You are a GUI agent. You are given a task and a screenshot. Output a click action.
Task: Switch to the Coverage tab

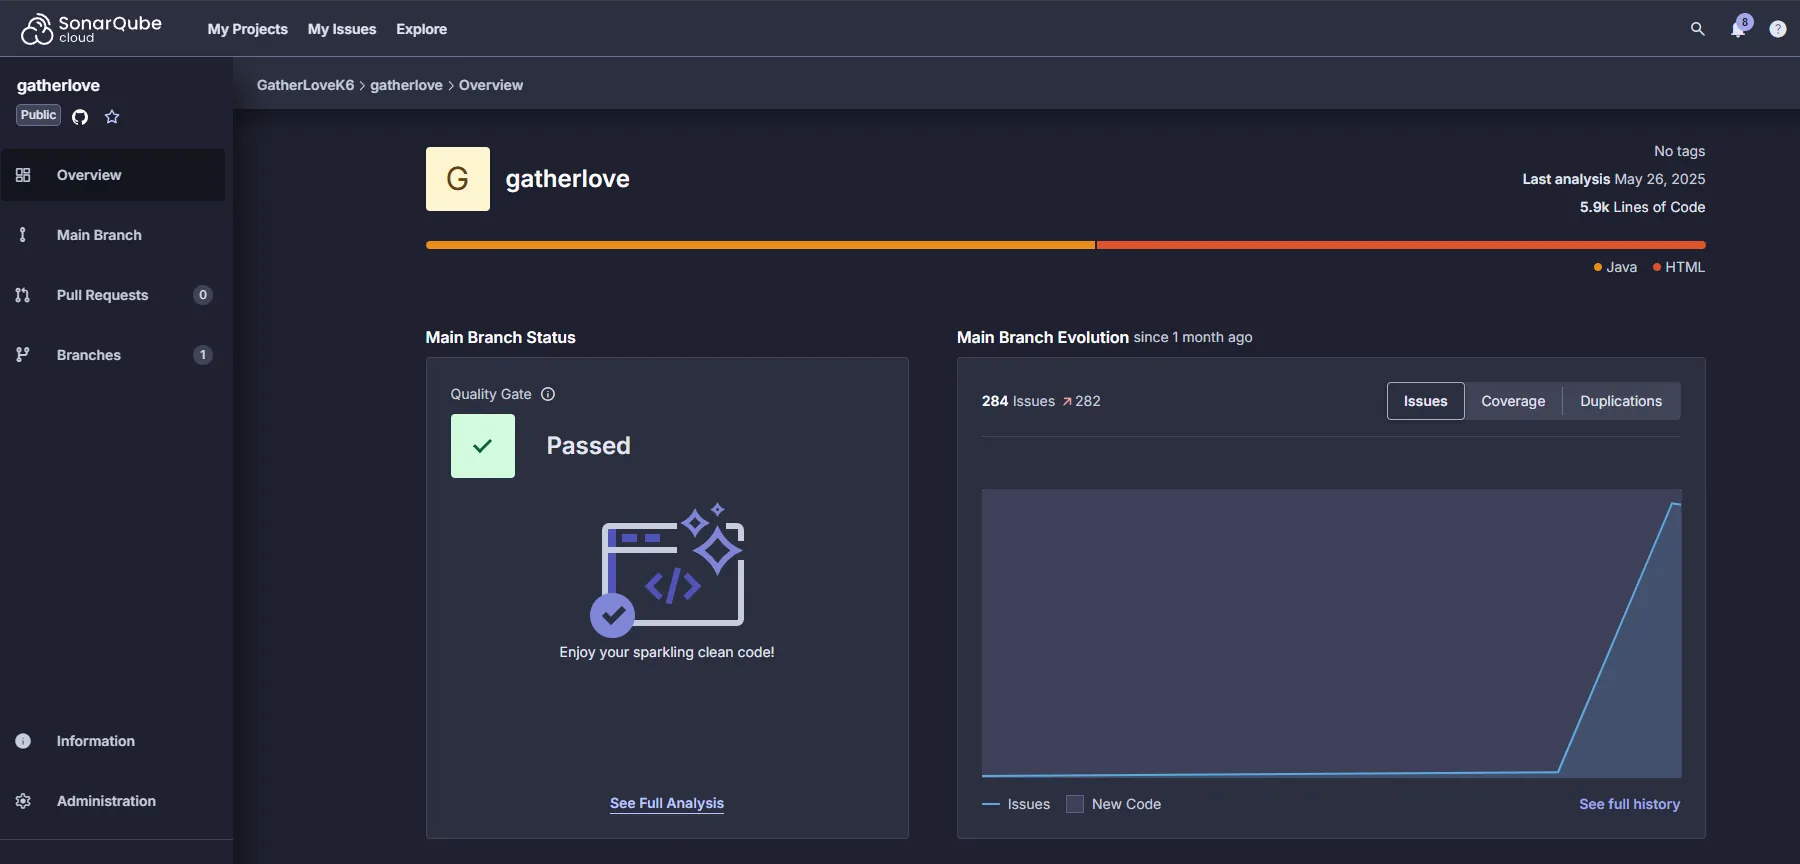[x=1513, y=401]
